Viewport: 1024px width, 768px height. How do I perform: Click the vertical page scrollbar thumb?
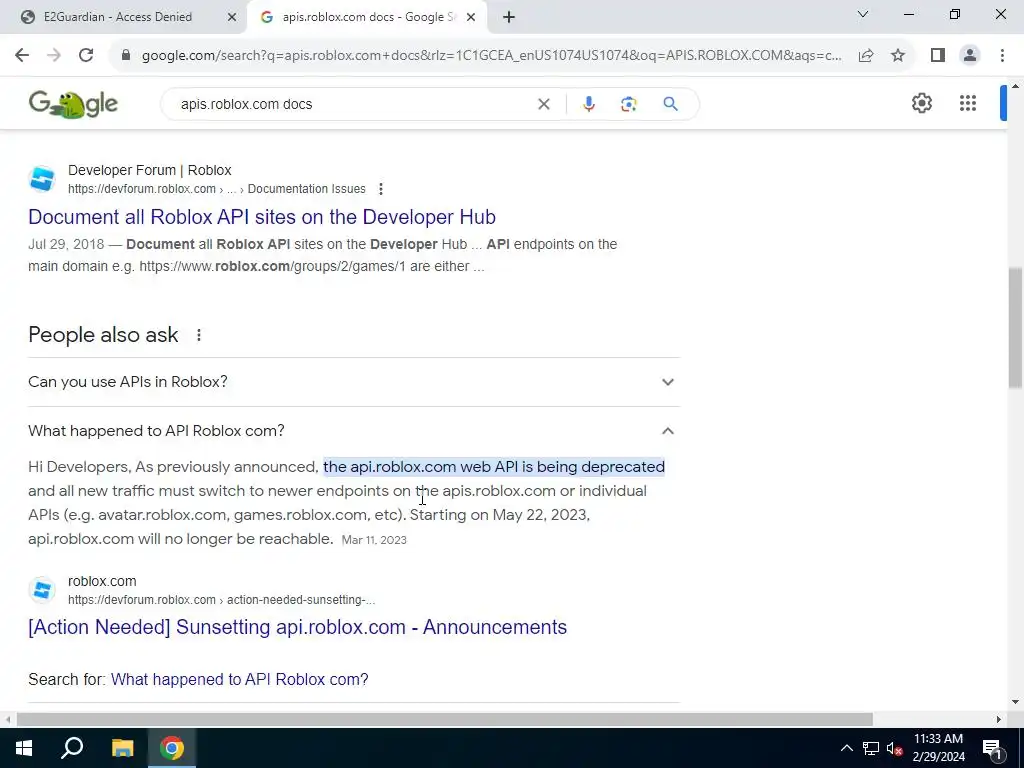point(1016,327)
